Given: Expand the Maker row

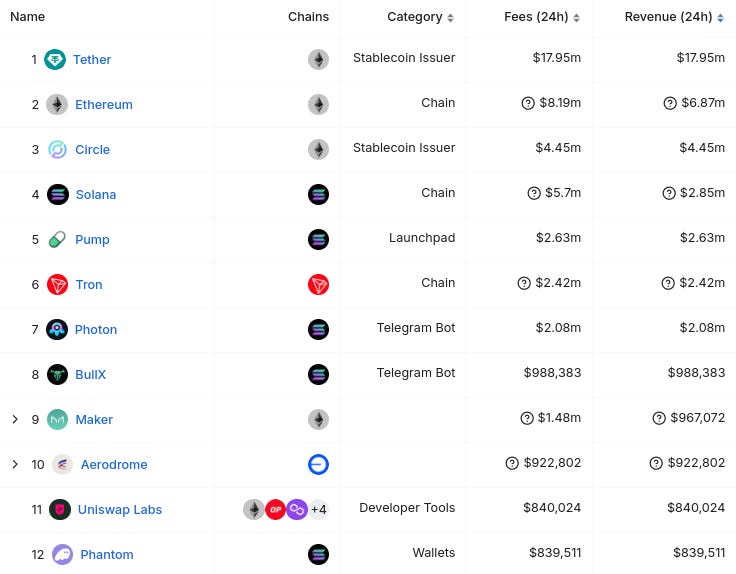Looking at the screenshot, I should tap(15, 419).
